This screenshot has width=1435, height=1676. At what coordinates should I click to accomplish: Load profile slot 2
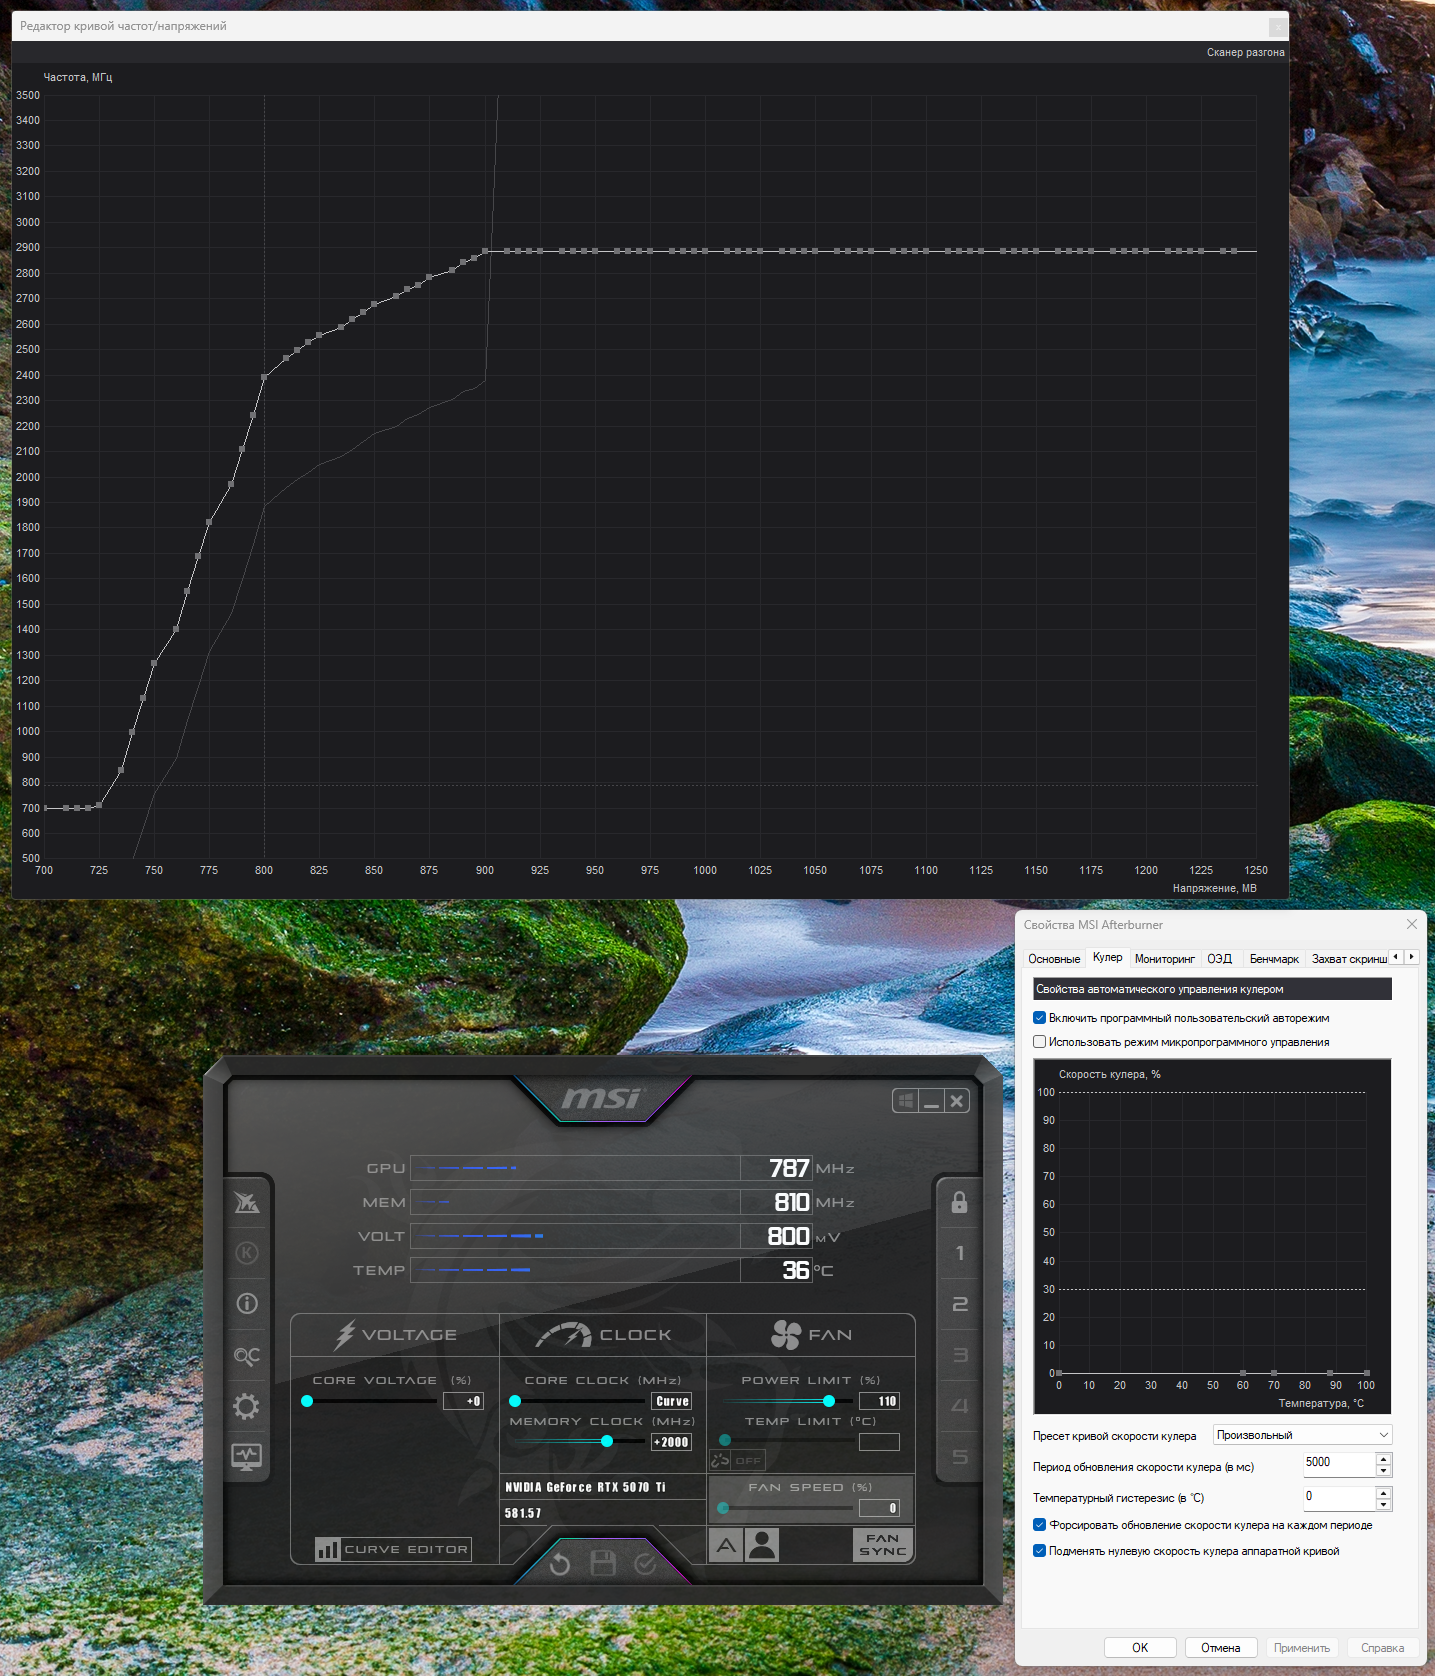pos(960,1304)
